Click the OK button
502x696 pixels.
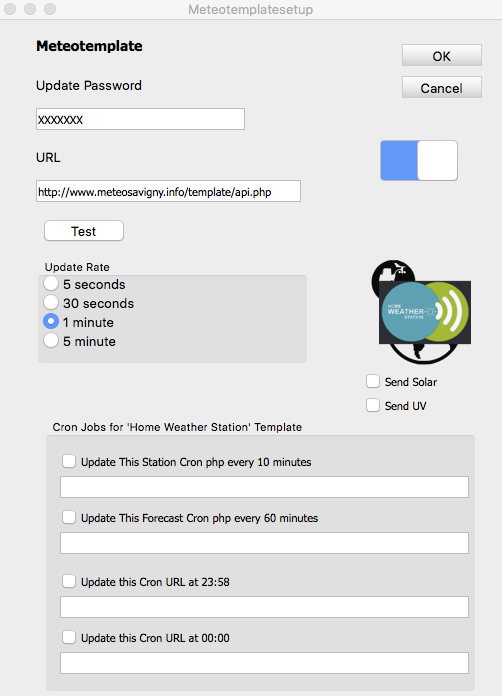[442, 55]
